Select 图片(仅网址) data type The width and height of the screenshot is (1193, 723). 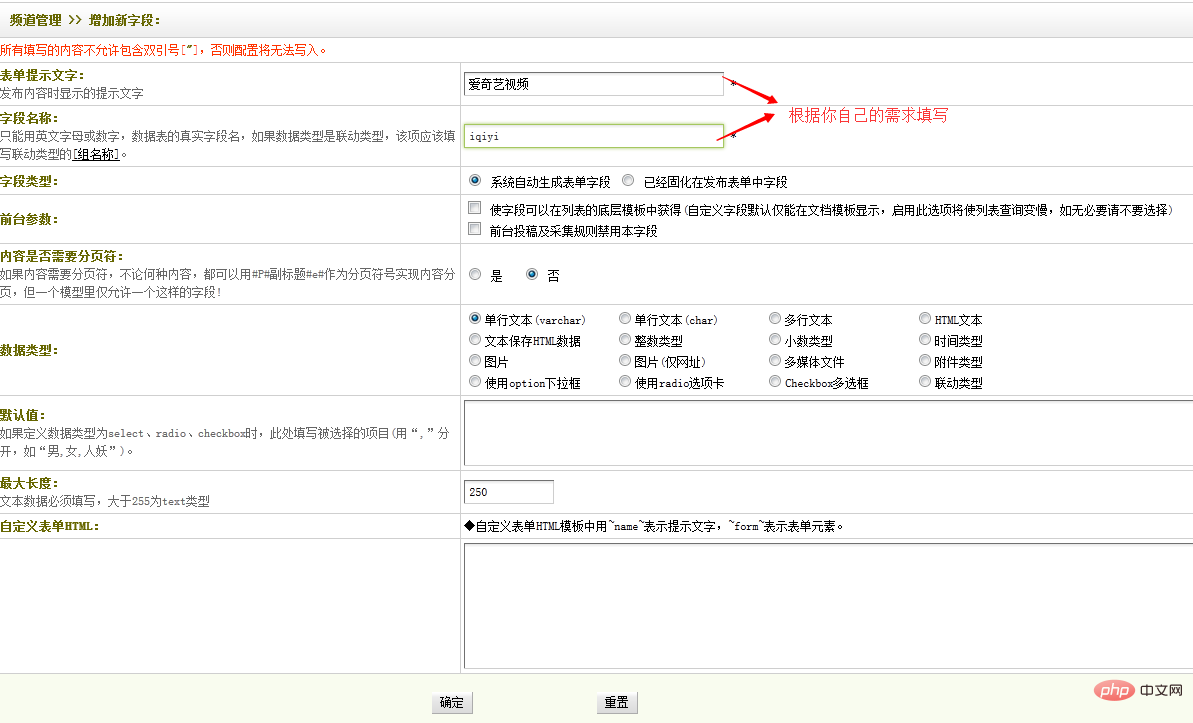[x=625, y=361]
